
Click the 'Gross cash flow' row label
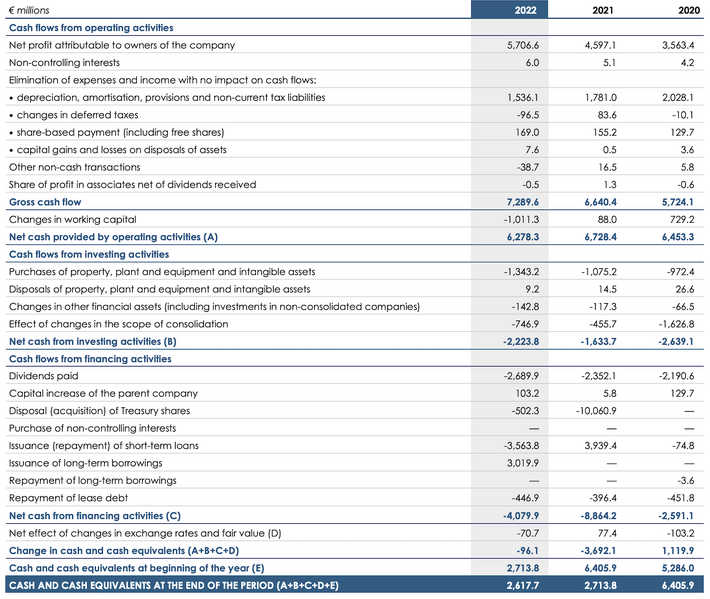point(45,202)
